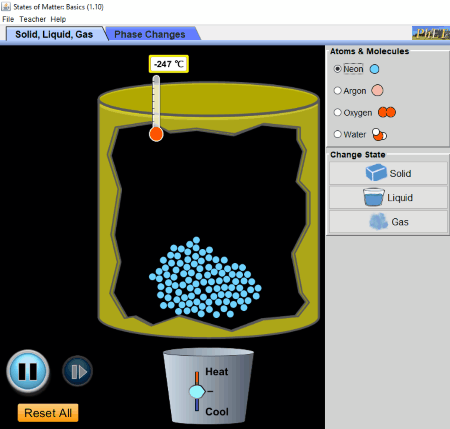The image size is (450, 429).
Task: Select the Water radio button
Action: coord(338,134)
